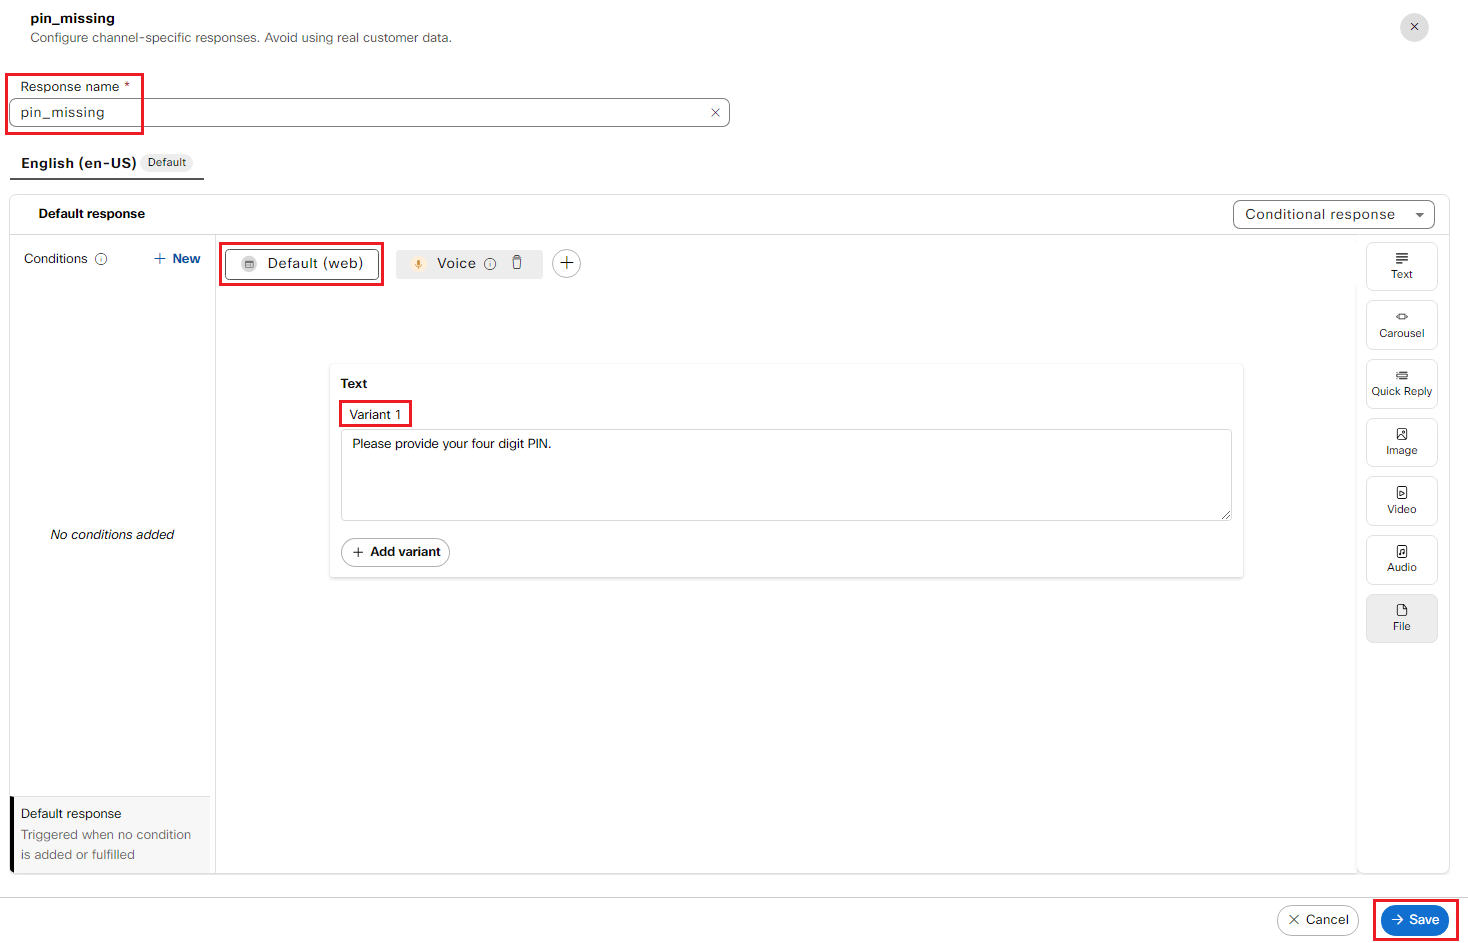Add a New condition

pyautogui.click(x=177, y=259)
